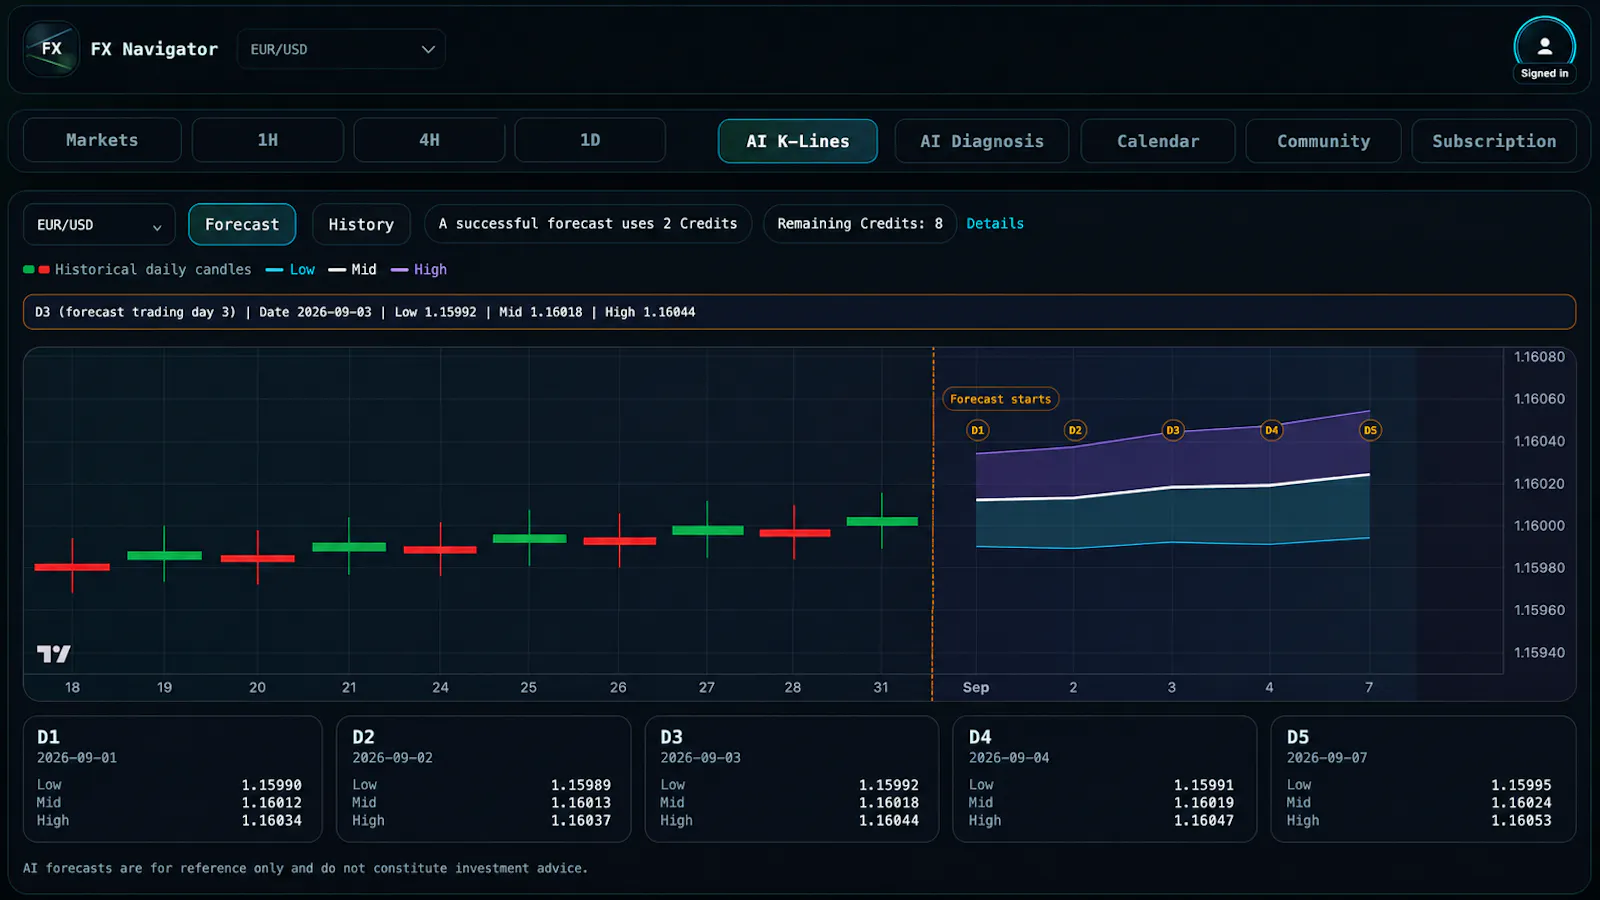Click the Historical daily candles legend
Screen dimensions: 1600x900
[137, 270]
